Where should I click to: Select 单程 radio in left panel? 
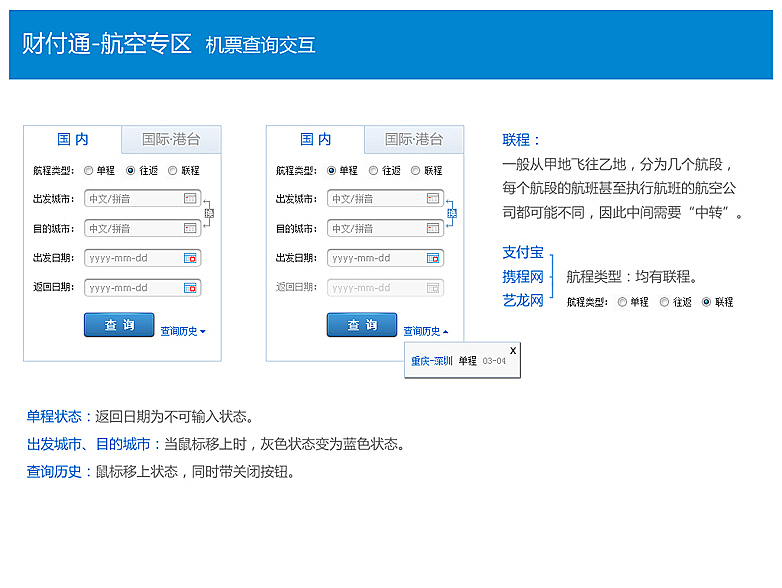pos(88,171)
